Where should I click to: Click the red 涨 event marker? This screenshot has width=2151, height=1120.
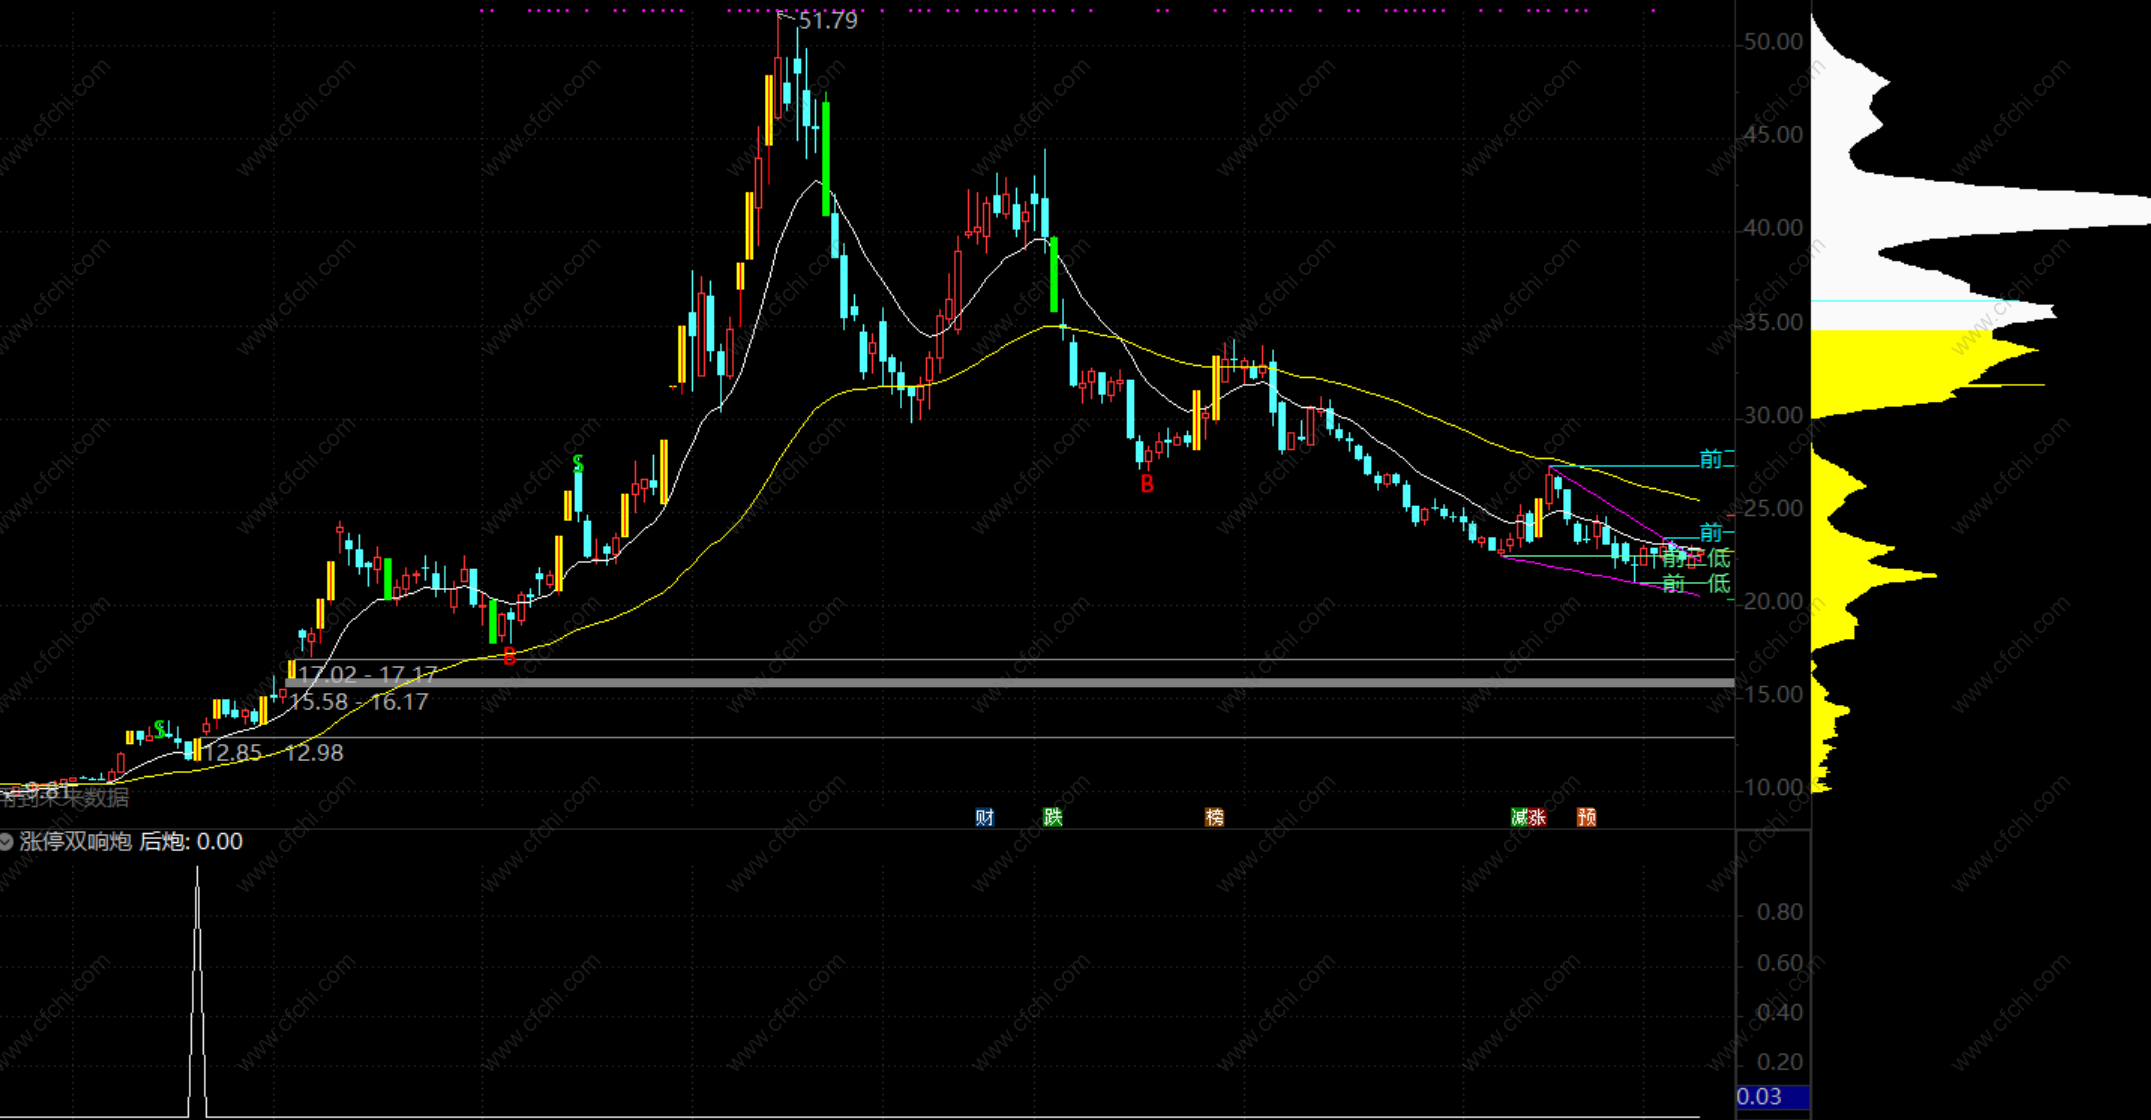click(1538, 817)
